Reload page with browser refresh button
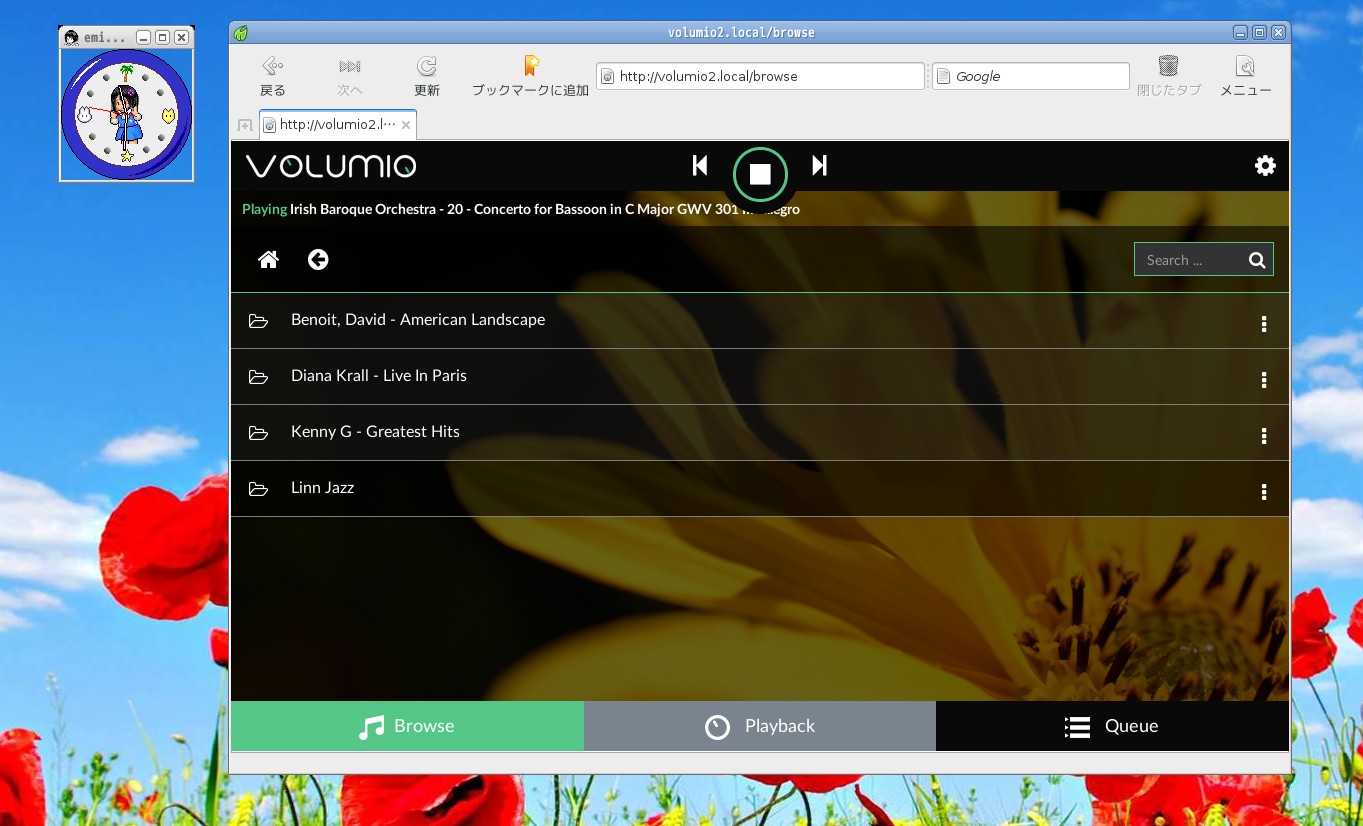This screenshot has width=1363, height=826. tap(427, 76)
